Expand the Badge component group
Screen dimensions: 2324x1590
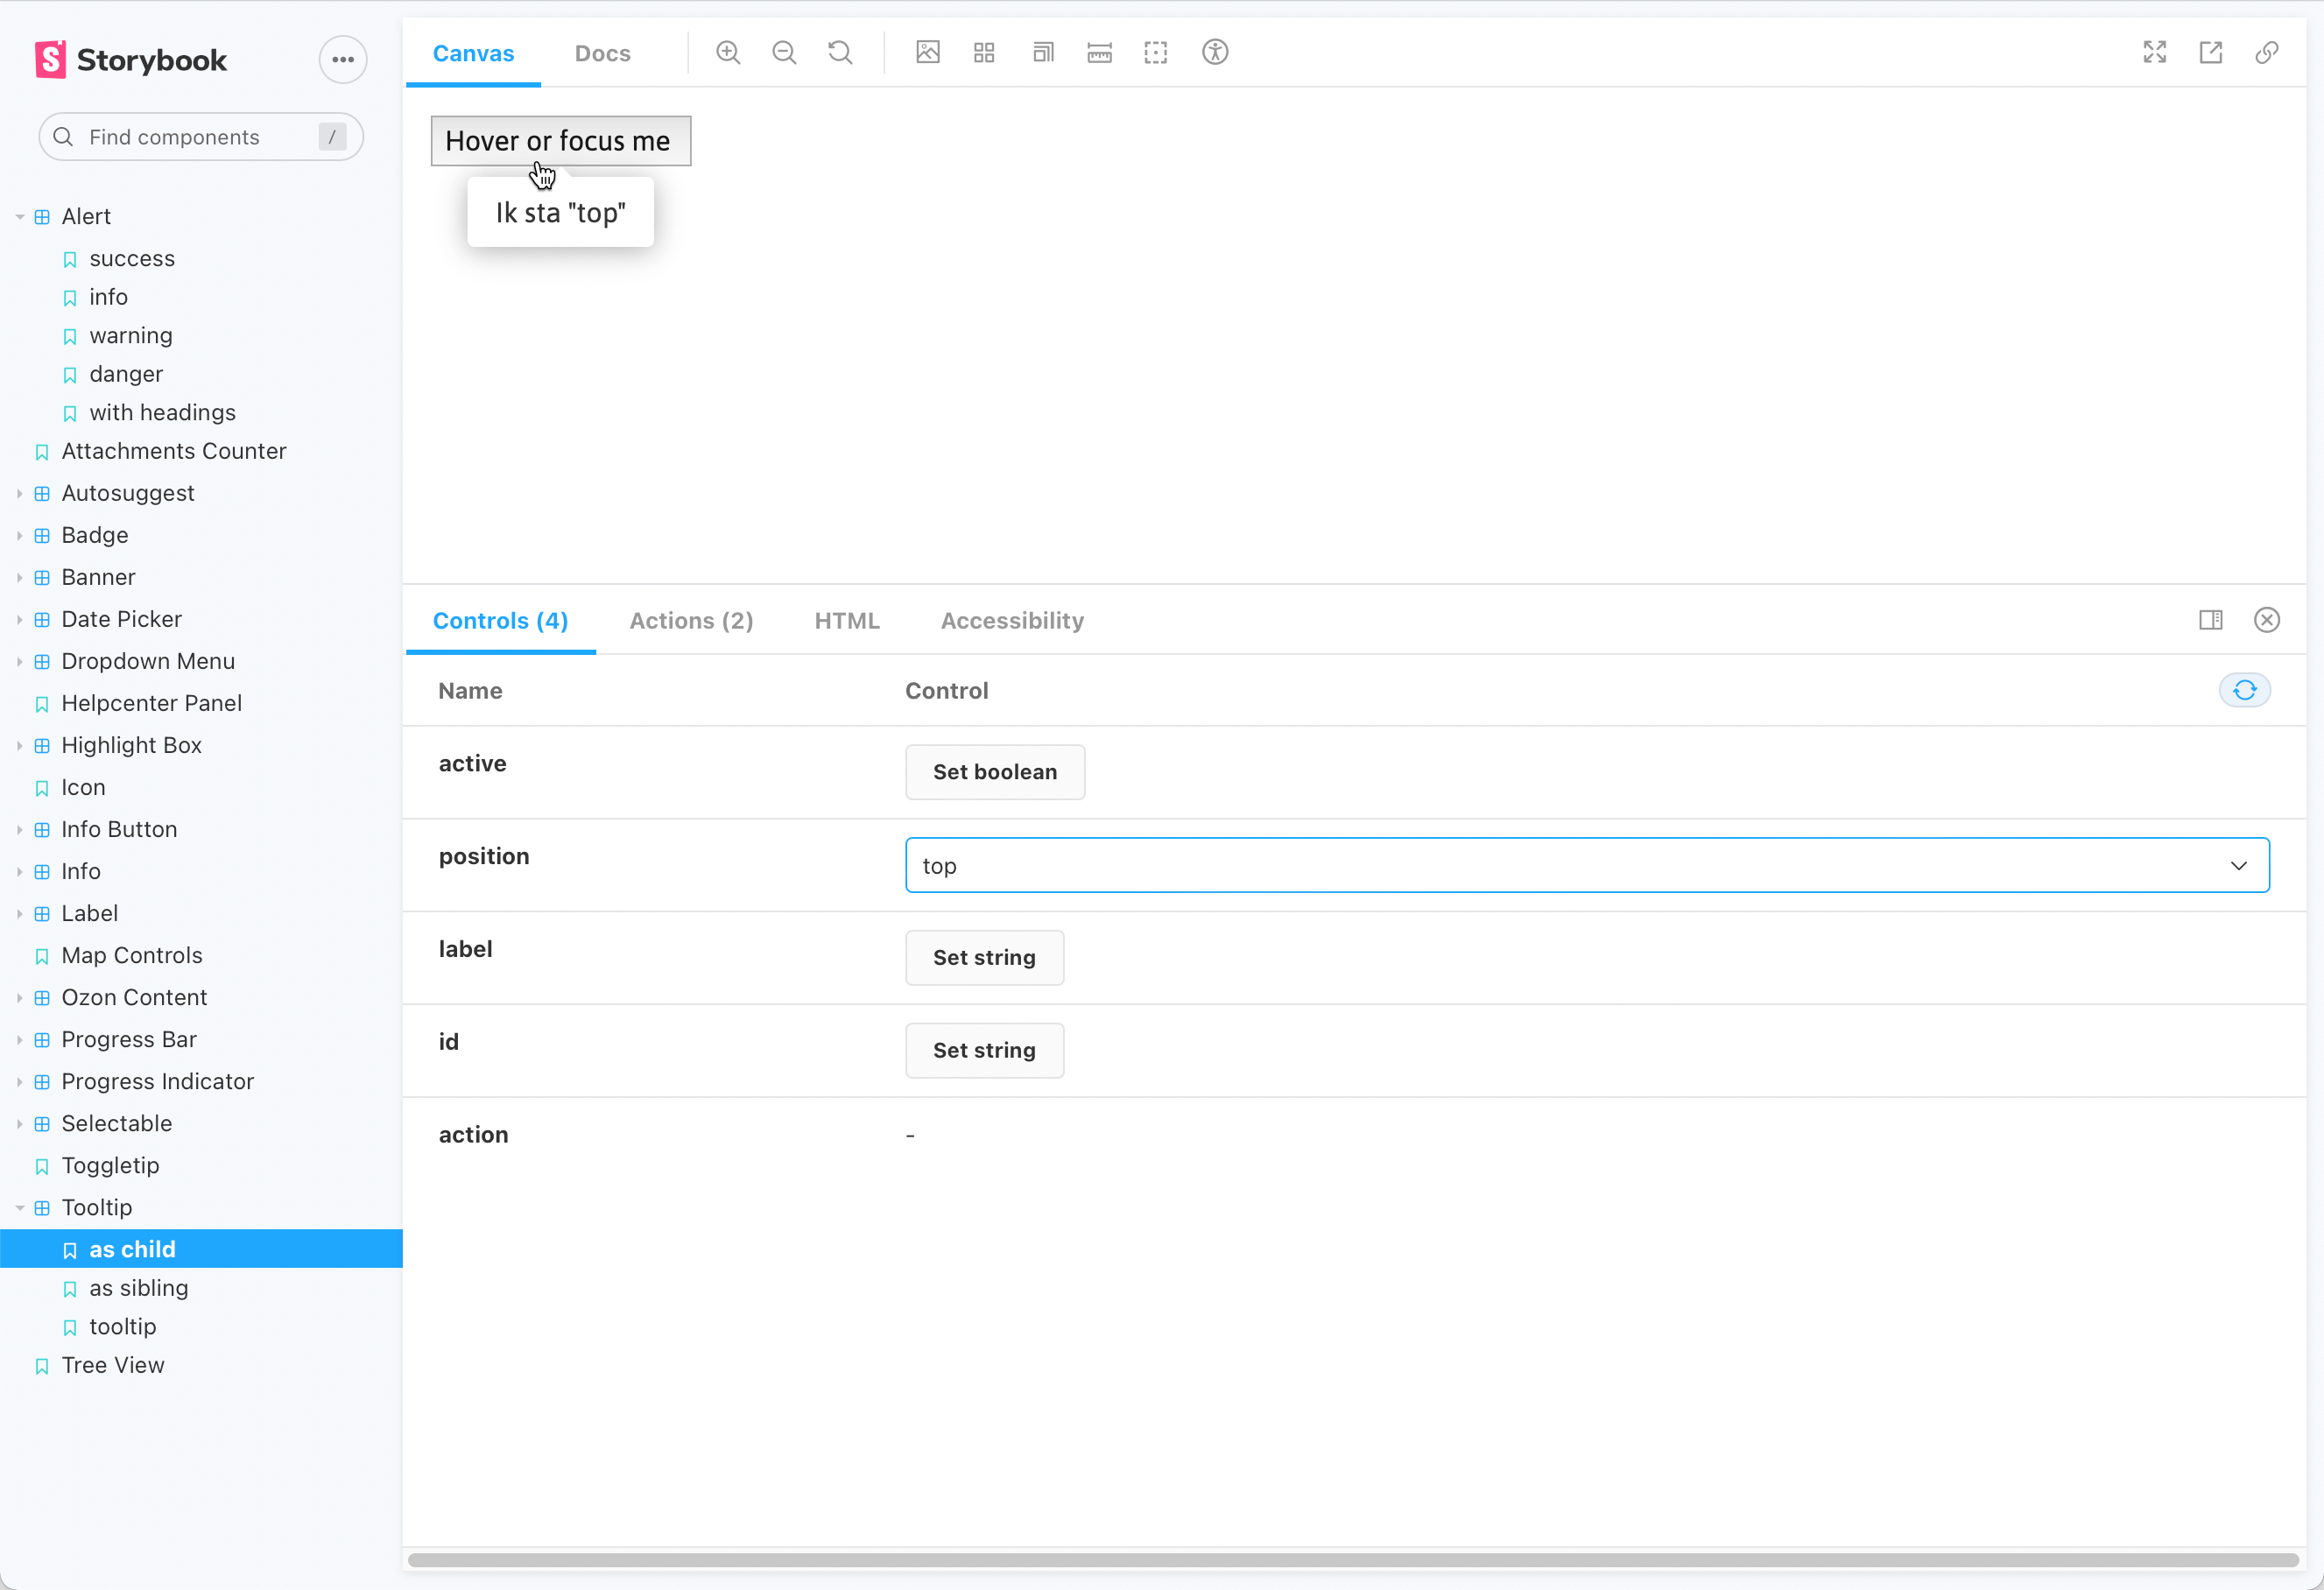(x=18, y=535)
